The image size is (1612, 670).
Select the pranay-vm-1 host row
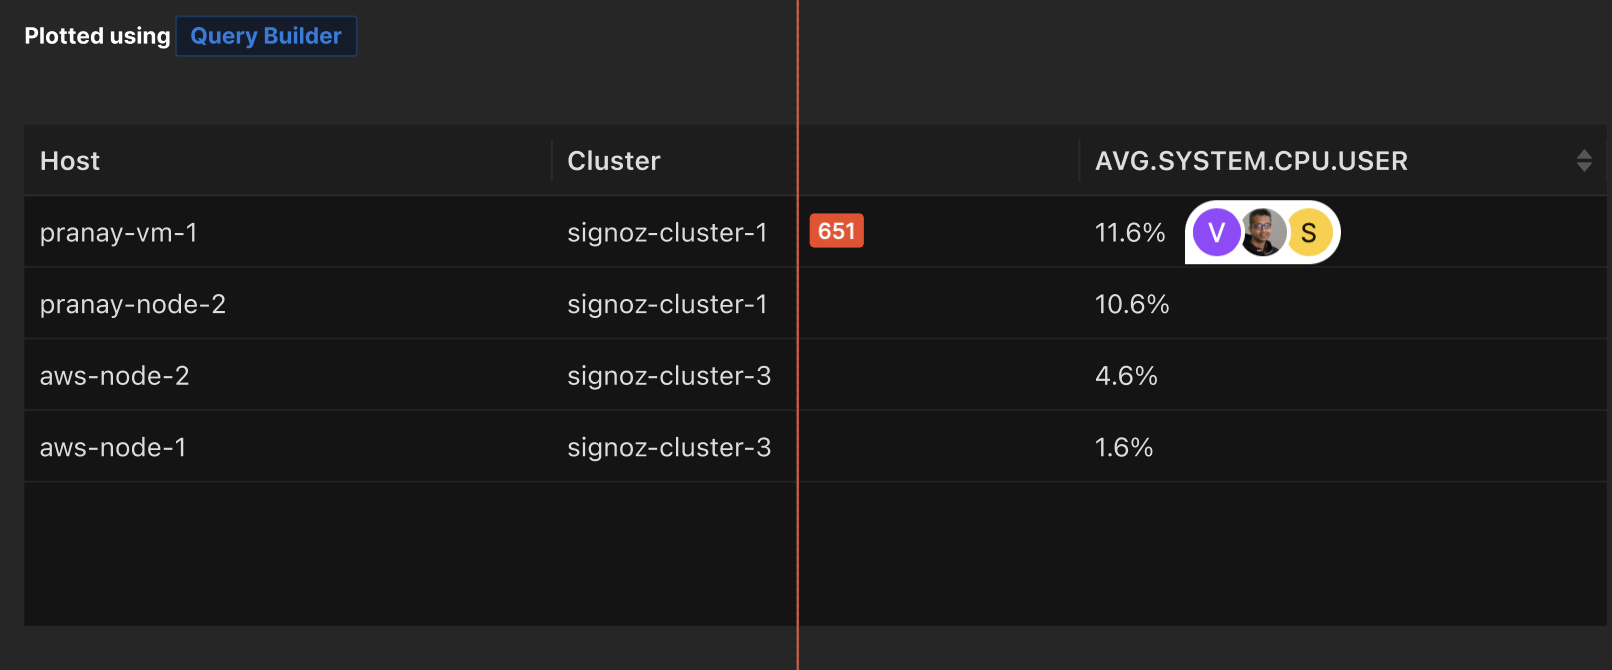coord(118,232)
